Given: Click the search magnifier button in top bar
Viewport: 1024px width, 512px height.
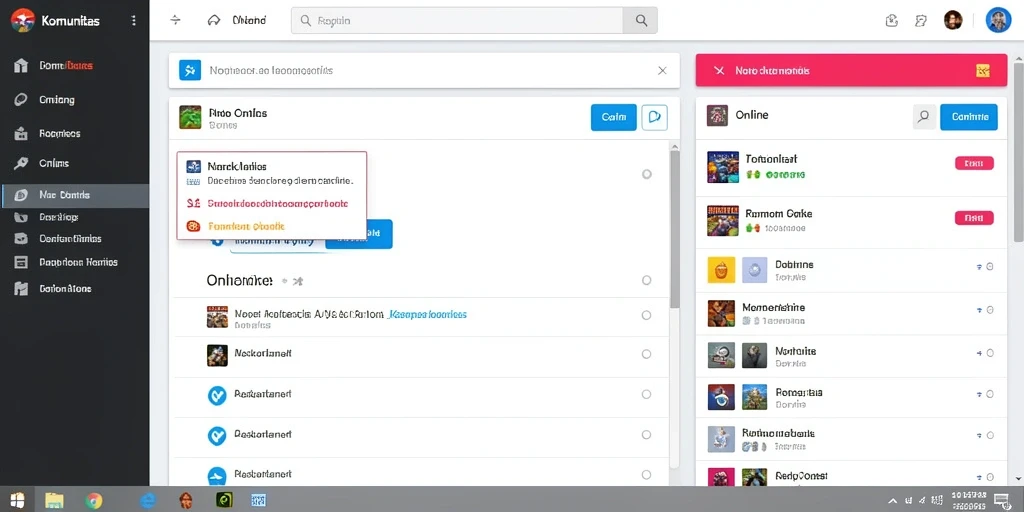Looking at the screenshot, I should tap(641, 21).
